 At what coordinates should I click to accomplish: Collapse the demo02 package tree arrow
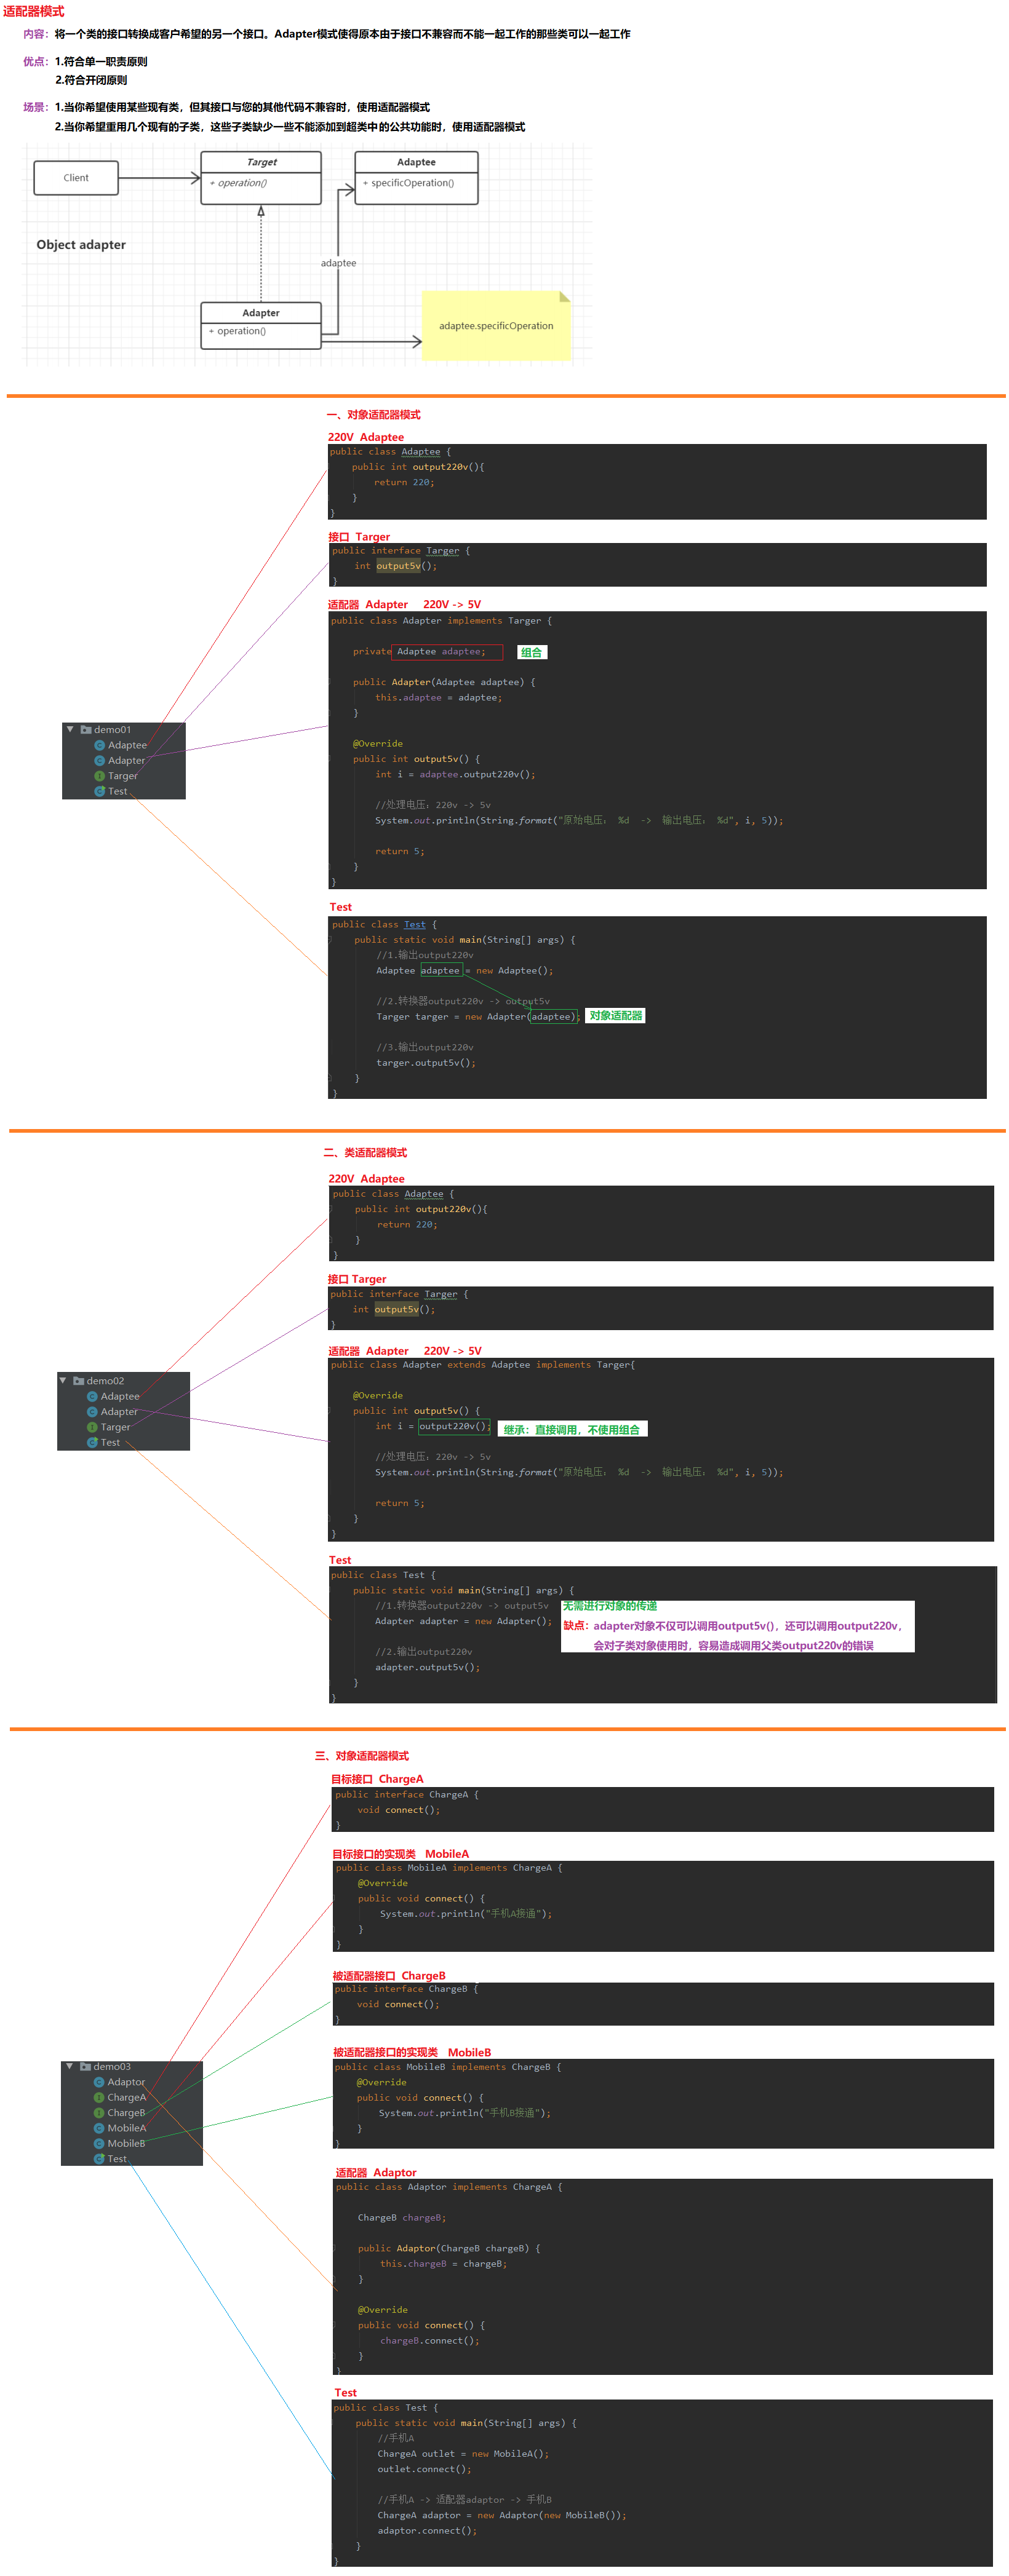coord(63,1380)
